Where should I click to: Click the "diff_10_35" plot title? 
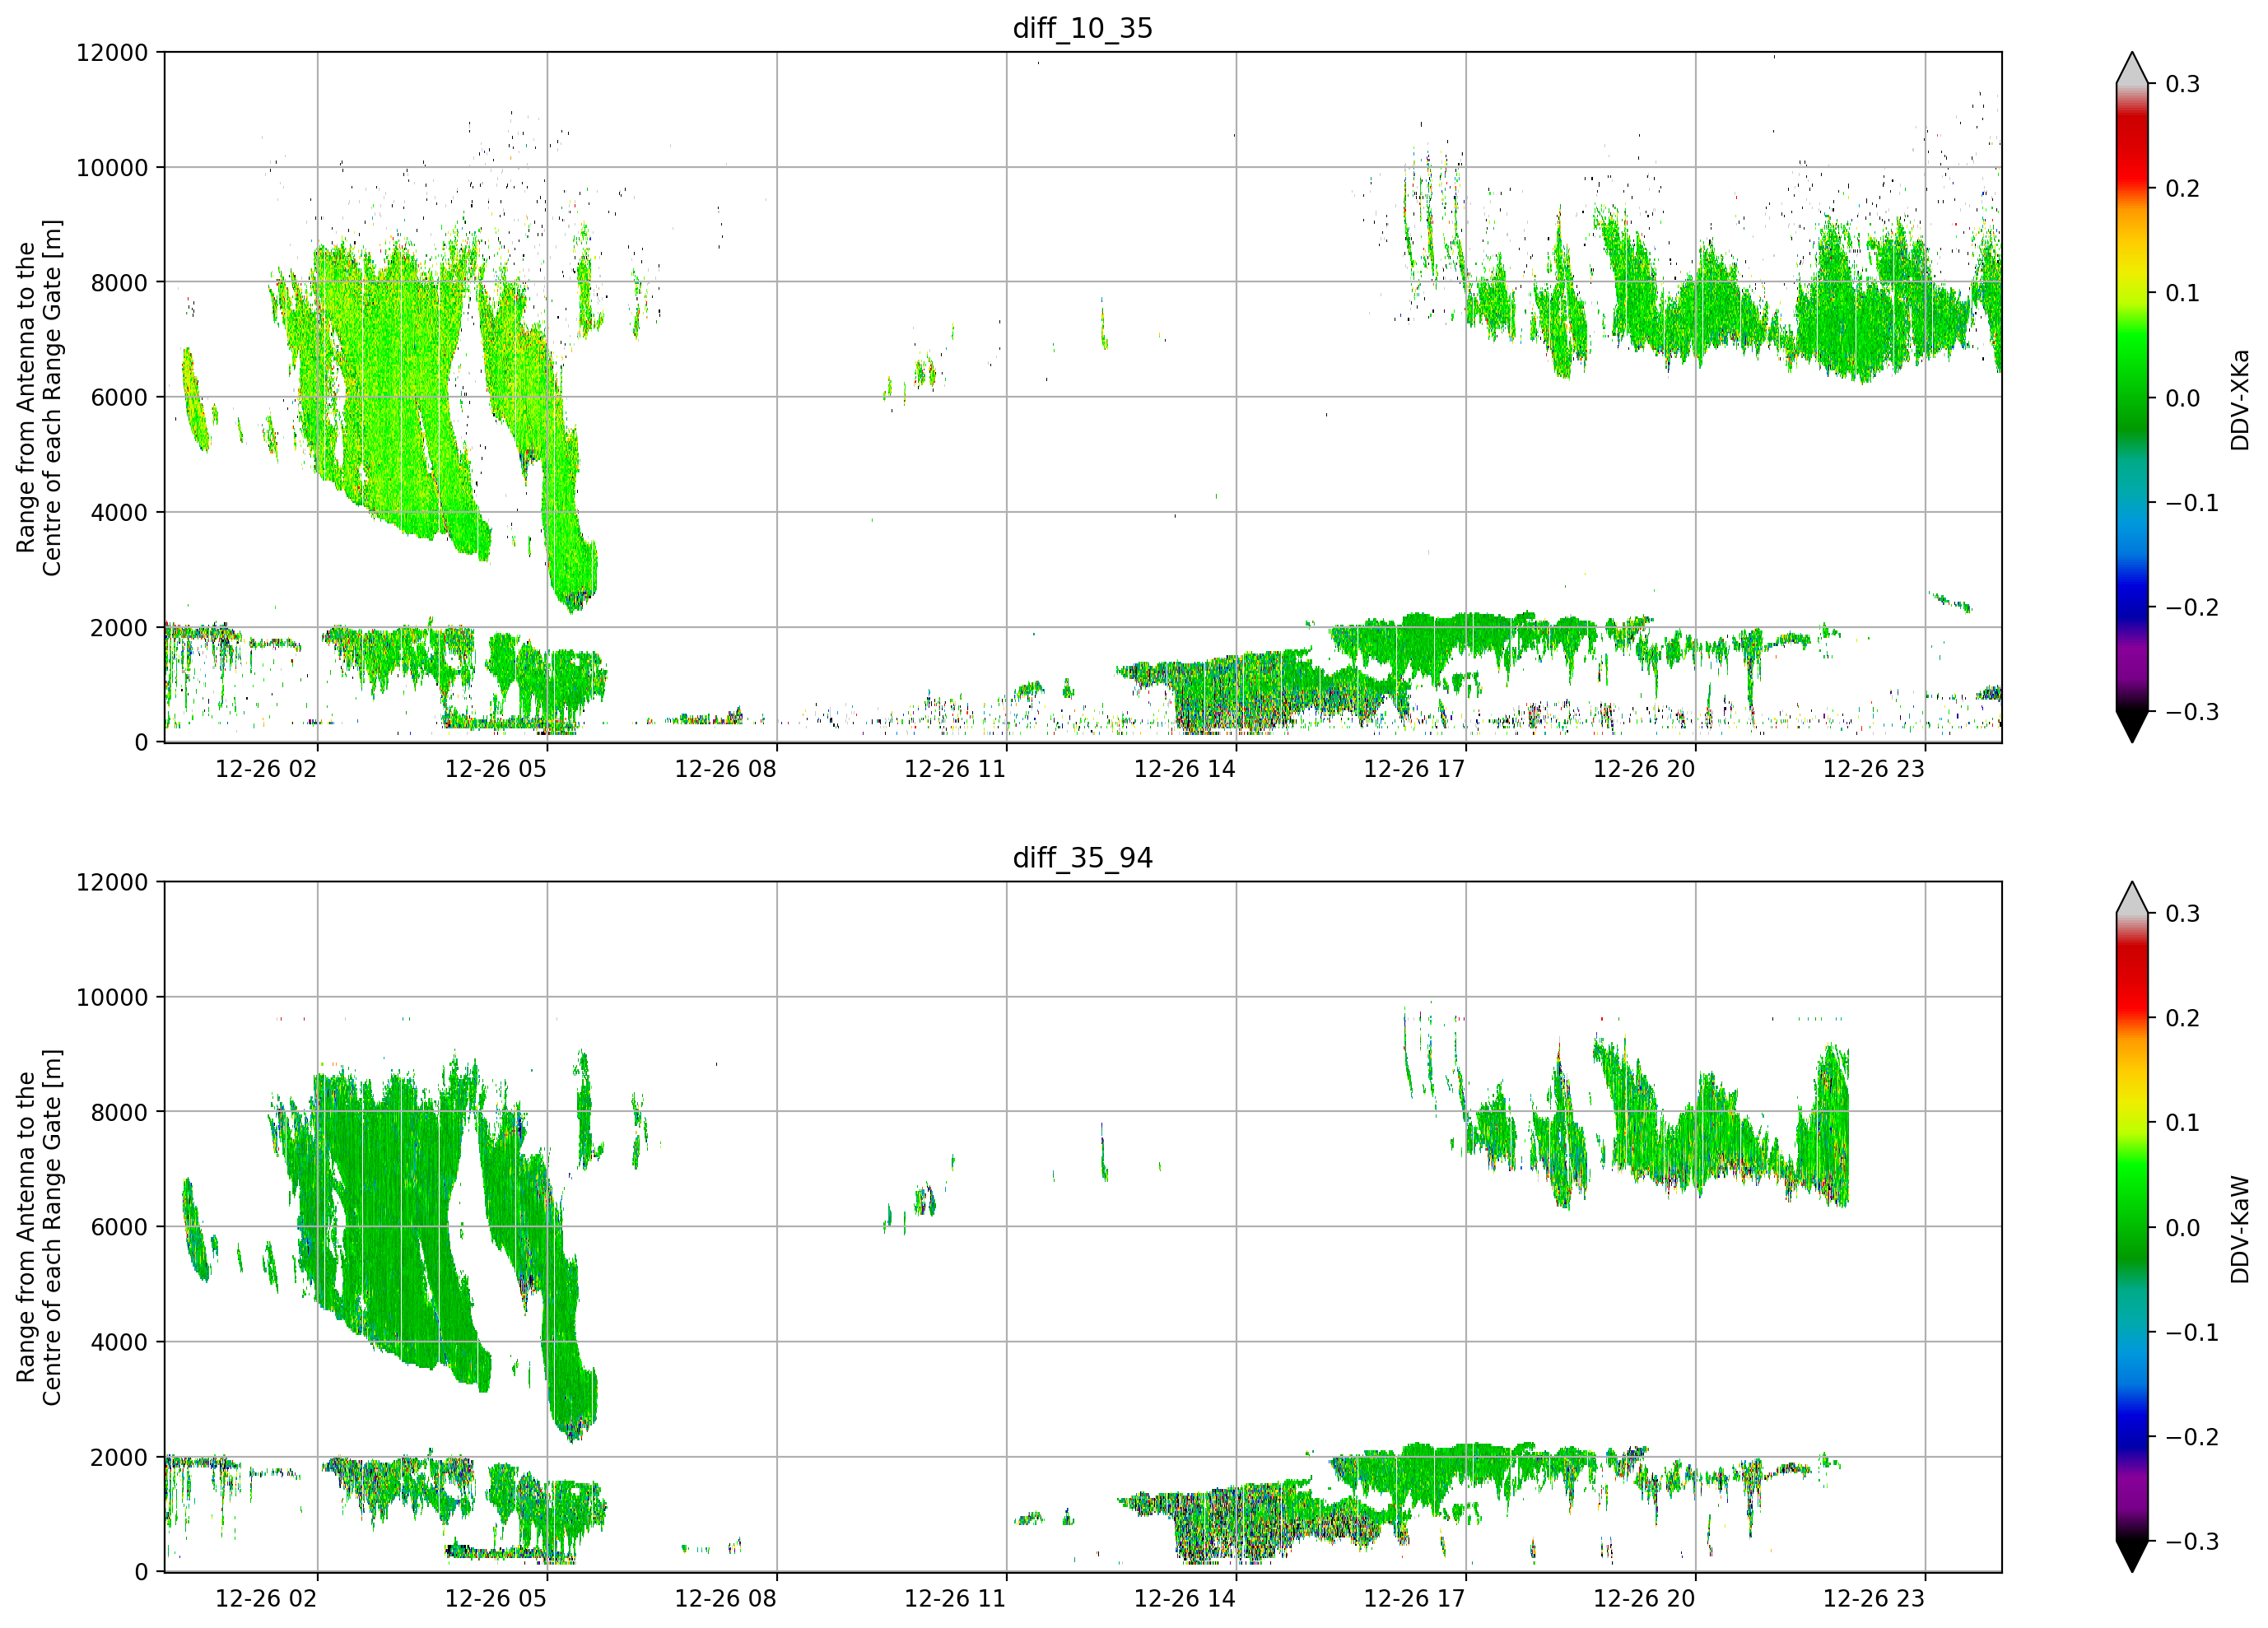(1082, 28)
